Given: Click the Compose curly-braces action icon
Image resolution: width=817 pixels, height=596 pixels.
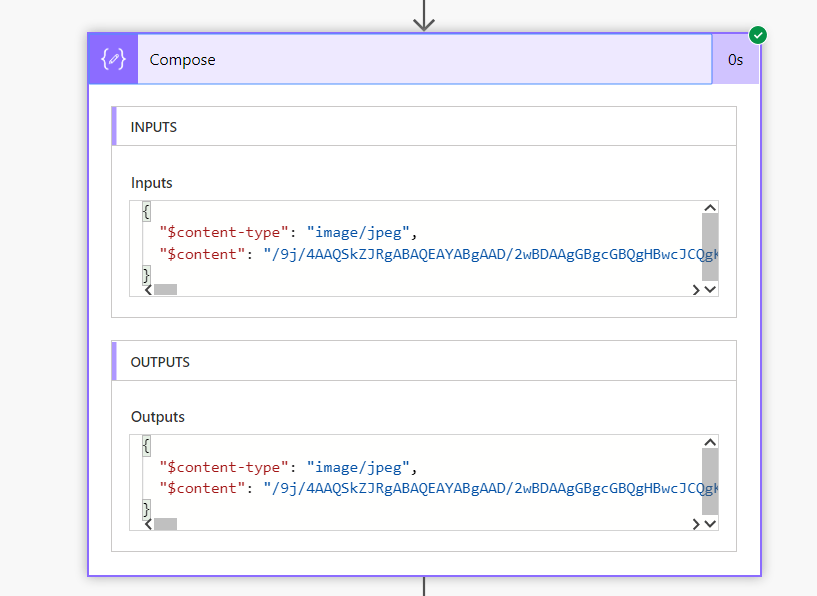Looking at the screenshot, I should [x=113, y=60].
